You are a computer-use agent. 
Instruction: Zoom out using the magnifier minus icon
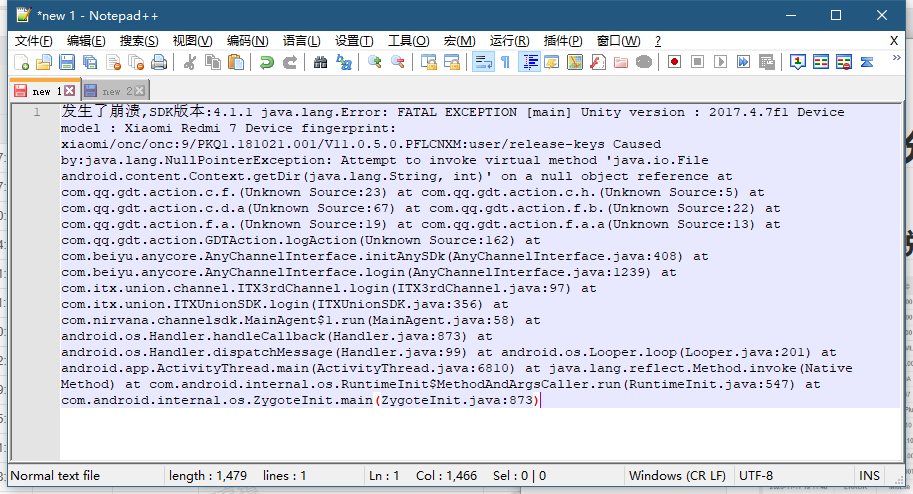[x=398, y=62]
